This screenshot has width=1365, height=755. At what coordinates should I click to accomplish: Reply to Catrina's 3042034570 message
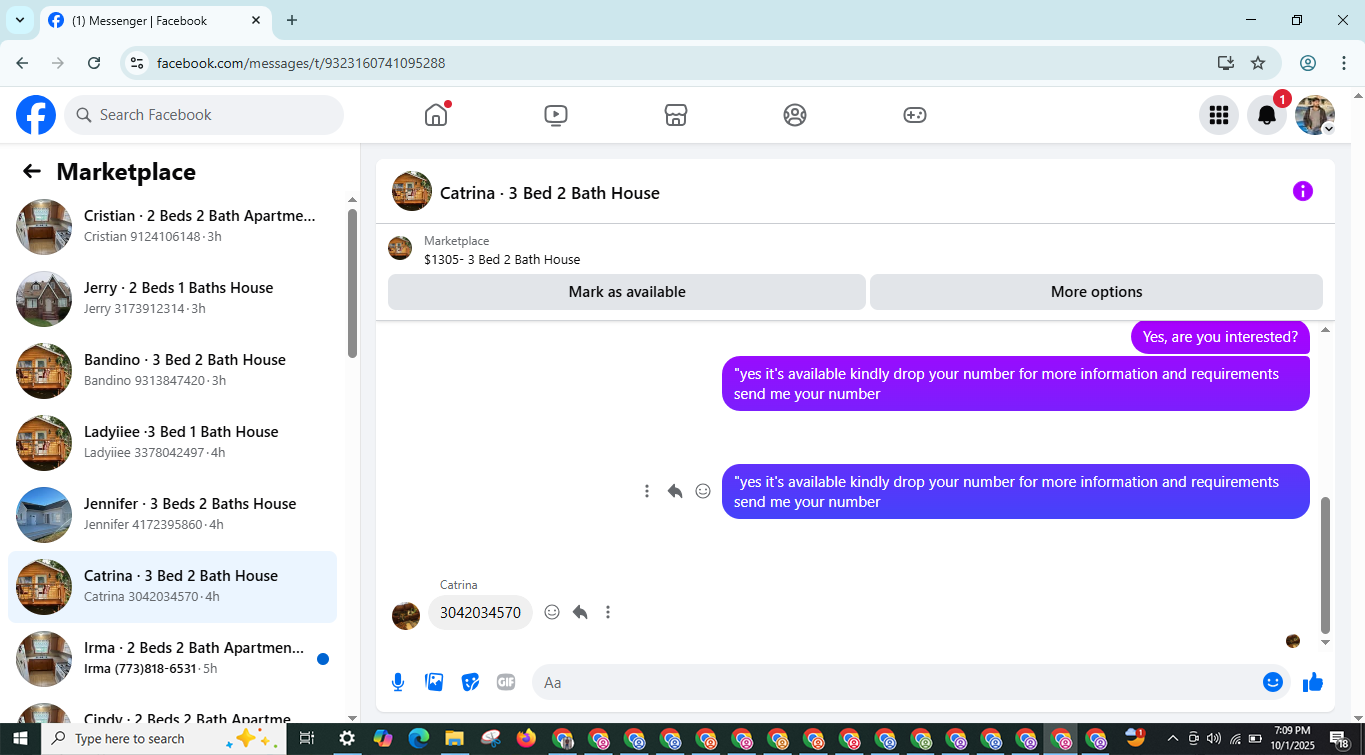point(580,612)
